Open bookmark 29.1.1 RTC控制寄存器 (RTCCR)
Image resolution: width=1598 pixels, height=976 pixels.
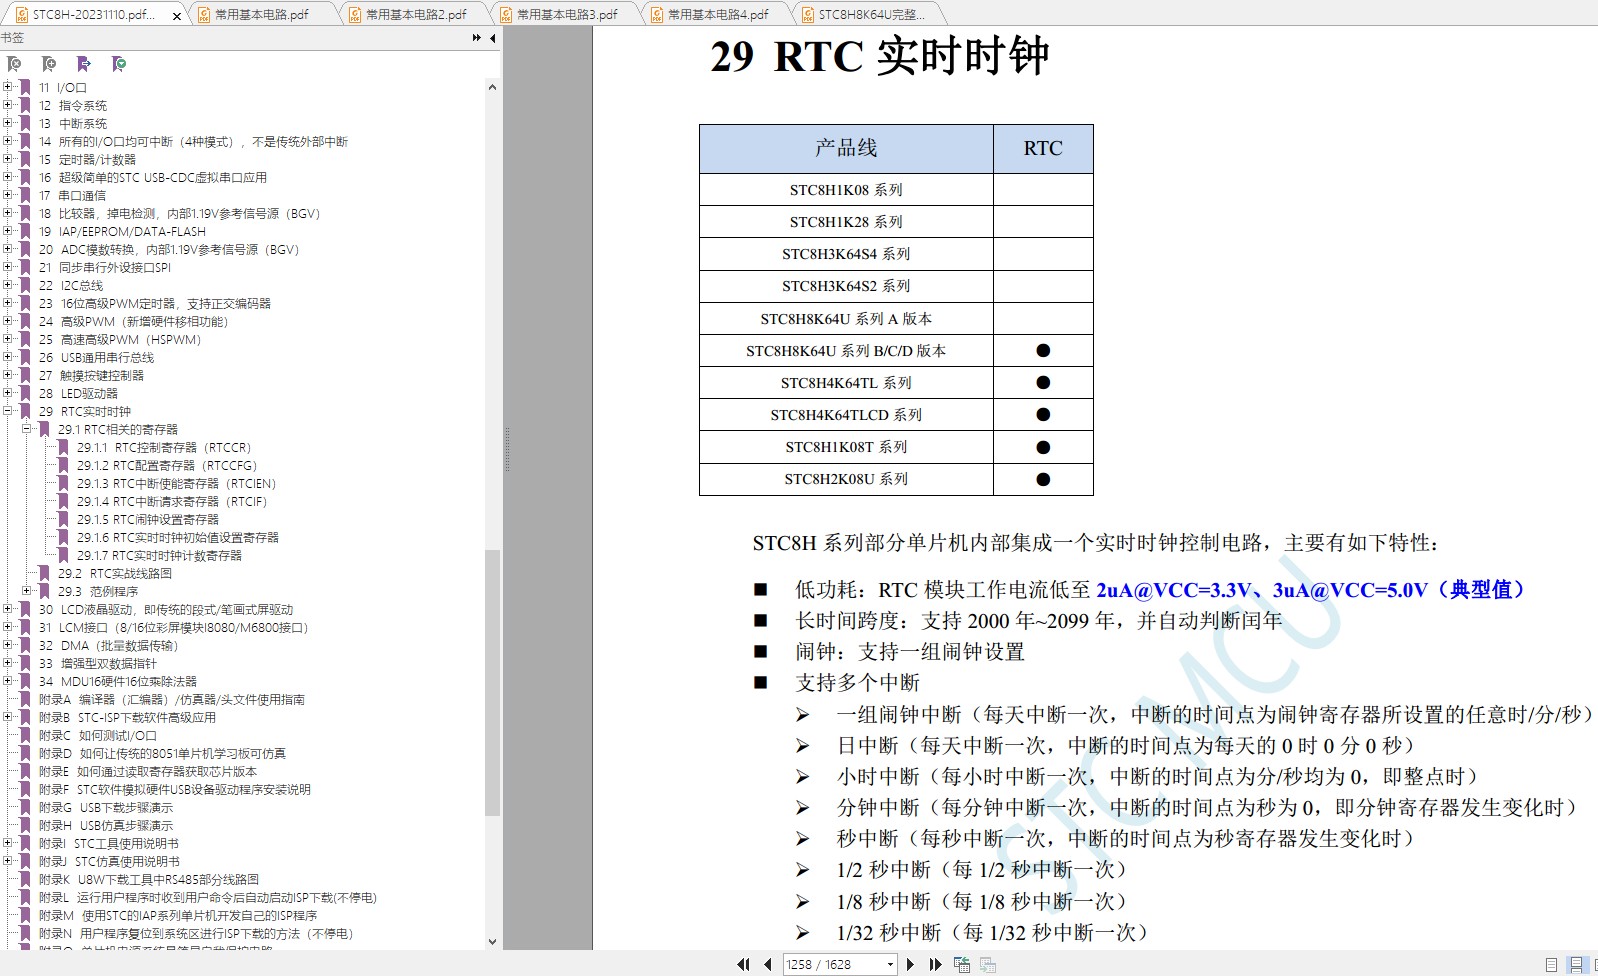164,447
